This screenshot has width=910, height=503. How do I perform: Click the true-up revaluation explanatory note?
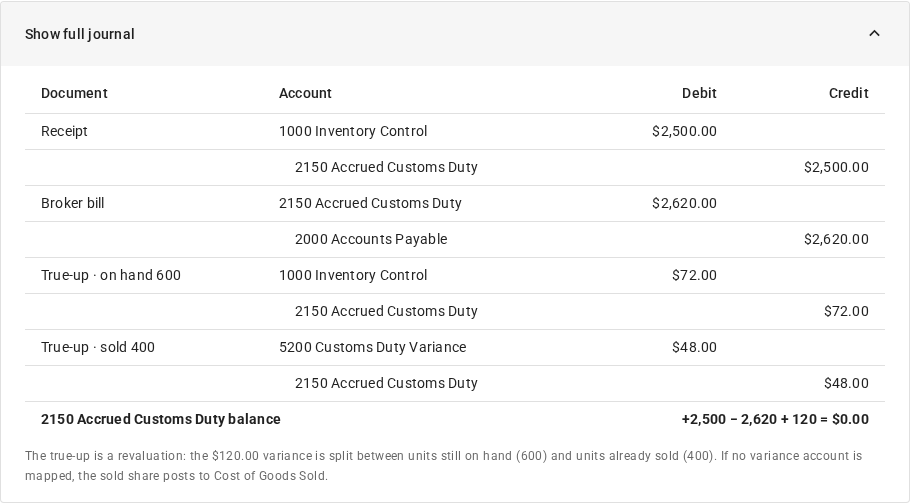443,466
